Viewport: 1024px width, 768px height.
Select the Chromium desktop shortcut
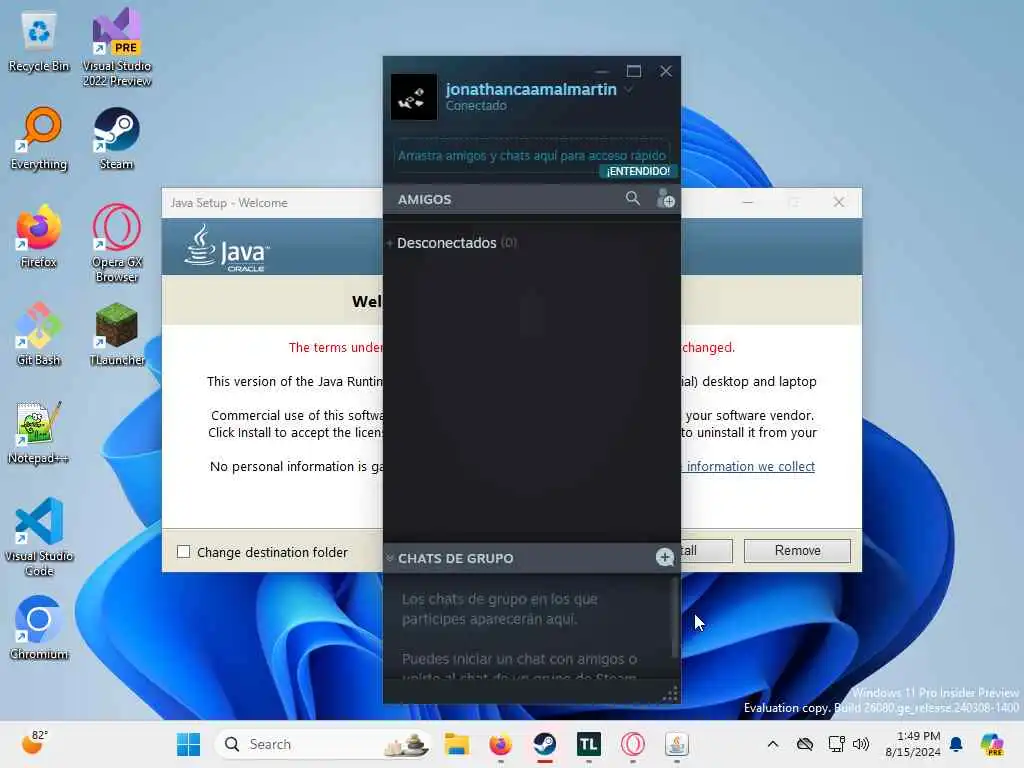[39, 628]
